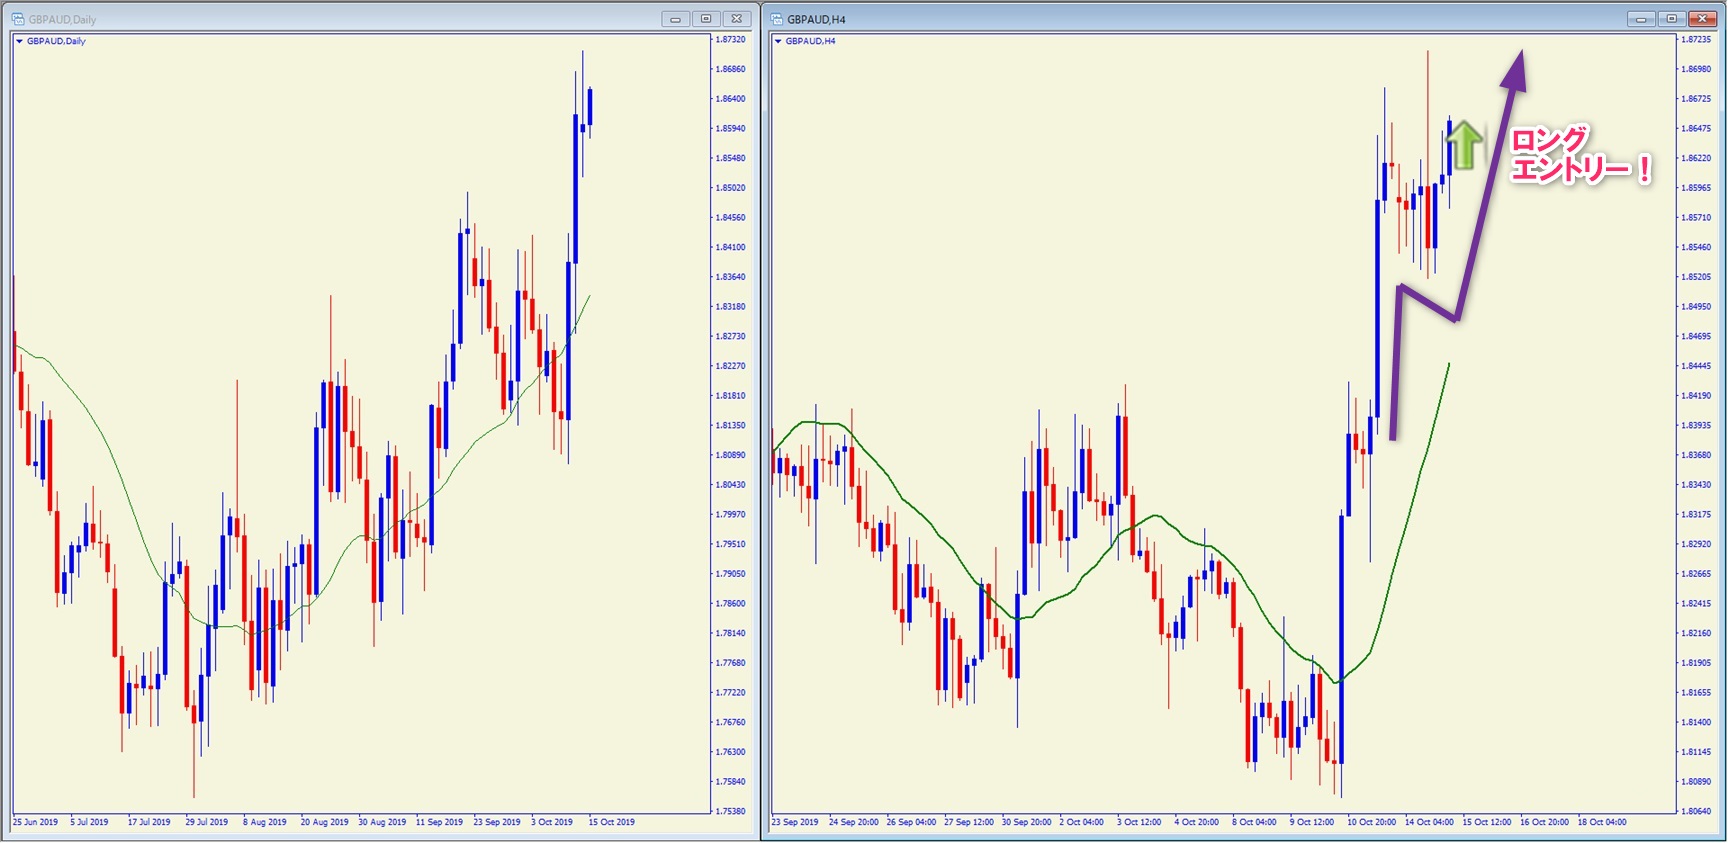Click price level 1.81350 on Daily axis
The image size is (1728, 843).
click(x=730, y=425)
